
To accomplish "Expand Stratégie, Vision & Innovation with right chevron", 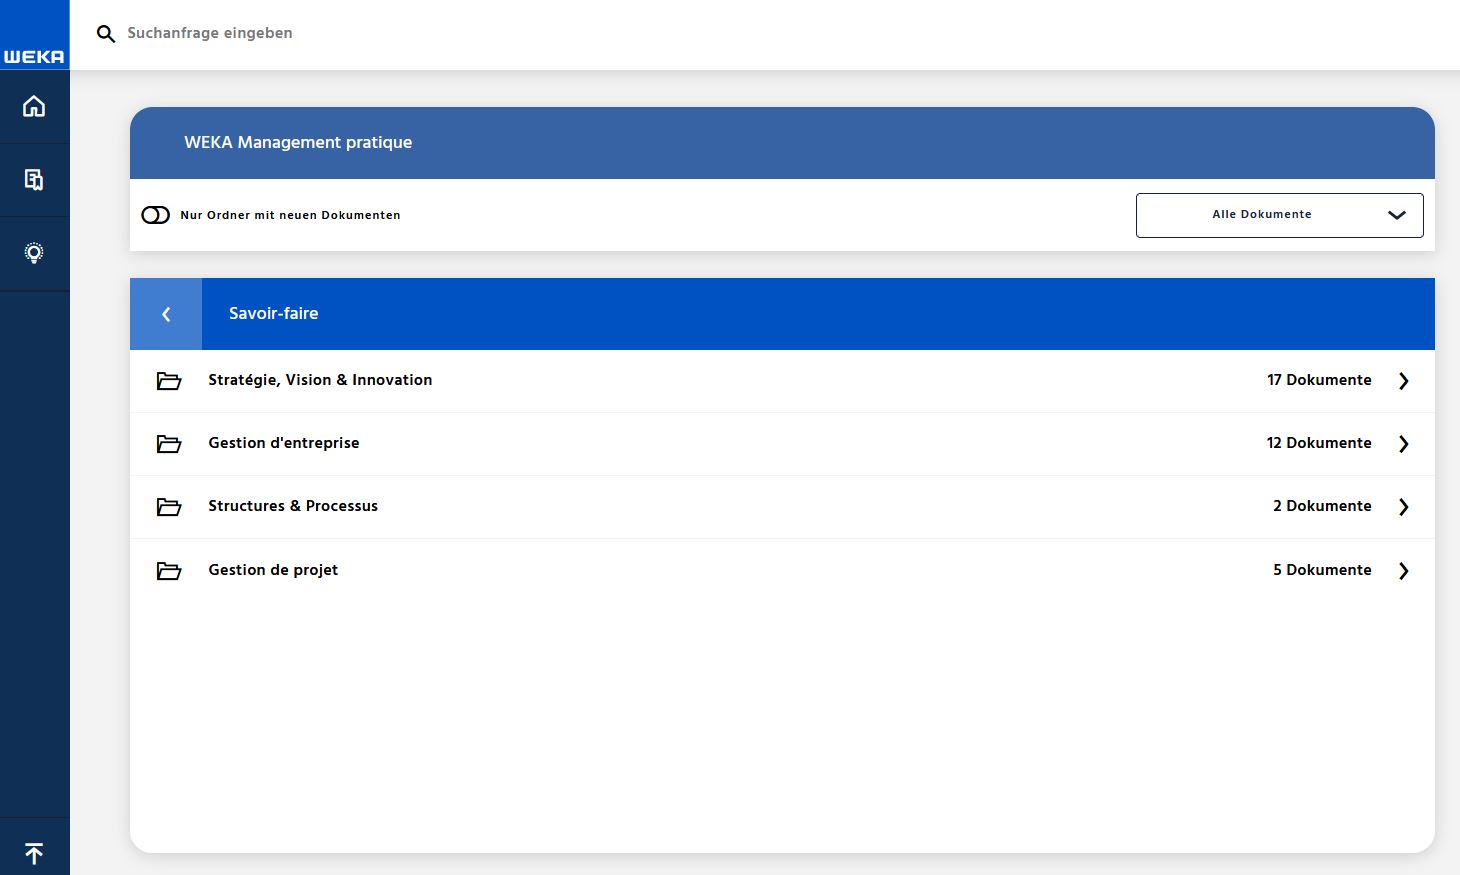I will click(x=1403, y=381).
